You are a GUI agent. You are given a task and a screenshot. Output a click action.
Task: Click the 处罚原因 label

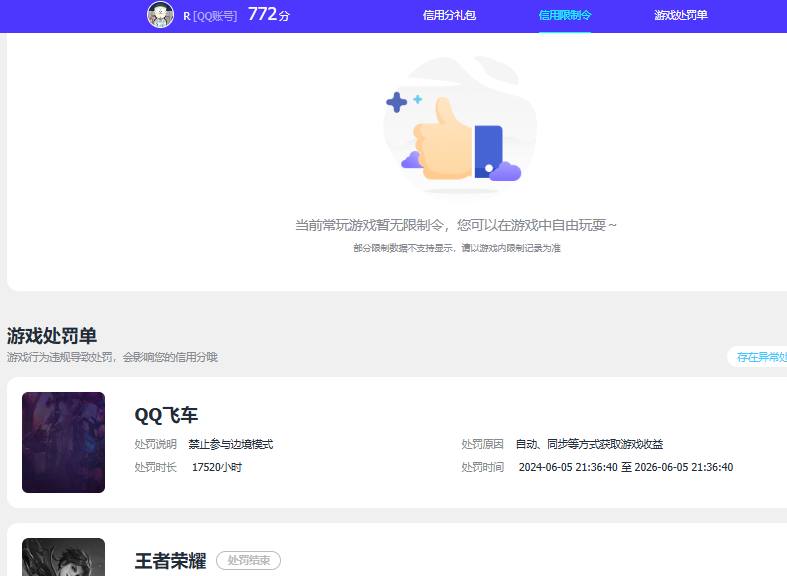482,444
